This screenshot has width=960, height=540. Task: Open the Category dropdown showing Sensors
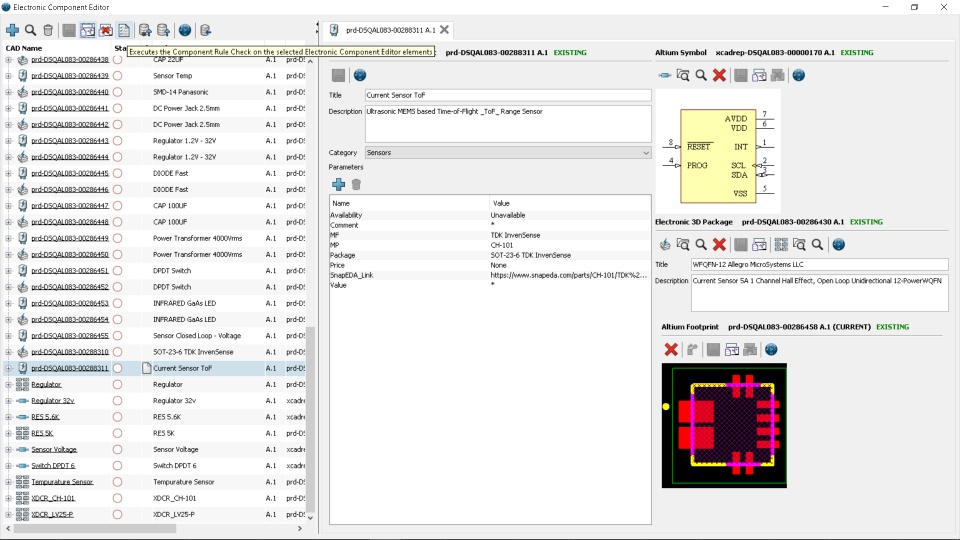(x=508, y=152)
